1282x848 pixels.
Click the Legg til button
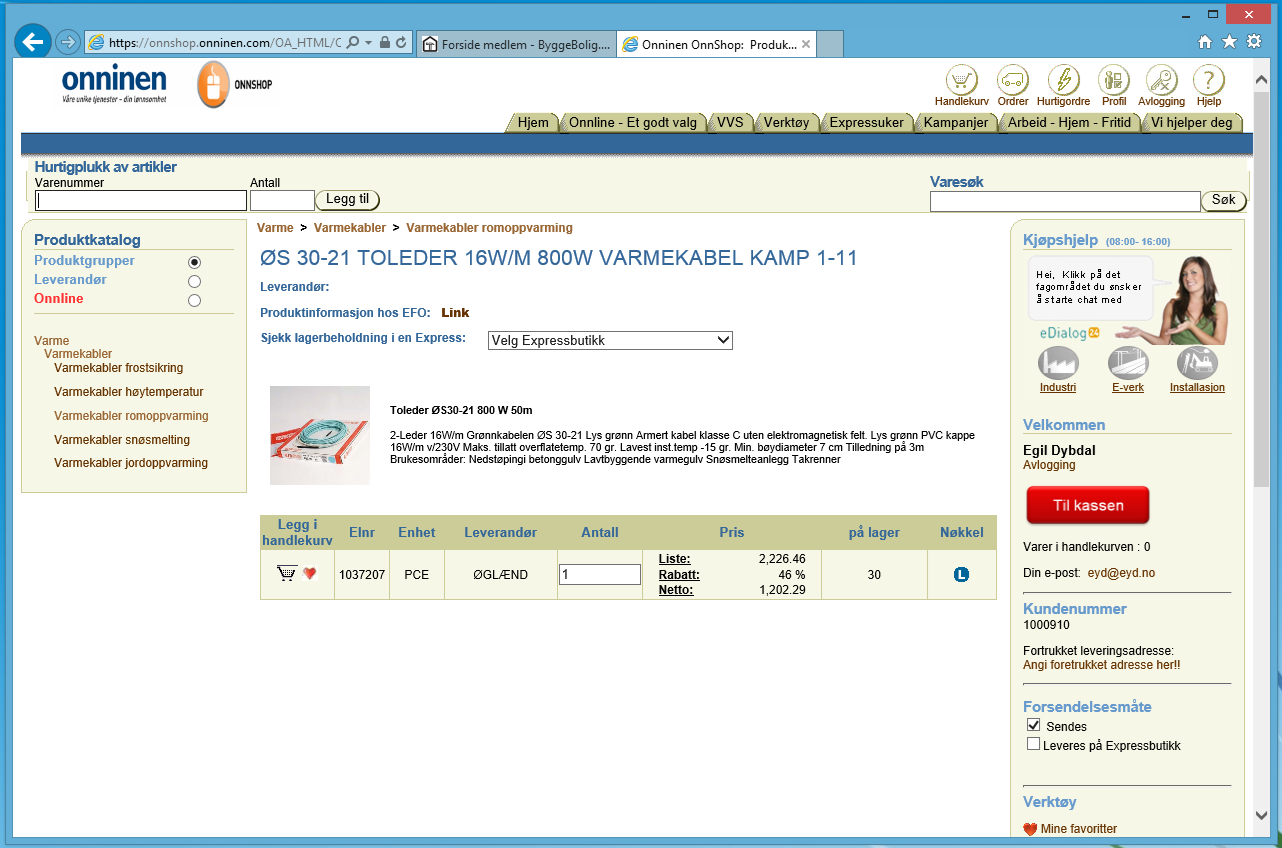(x=347, y=200)
